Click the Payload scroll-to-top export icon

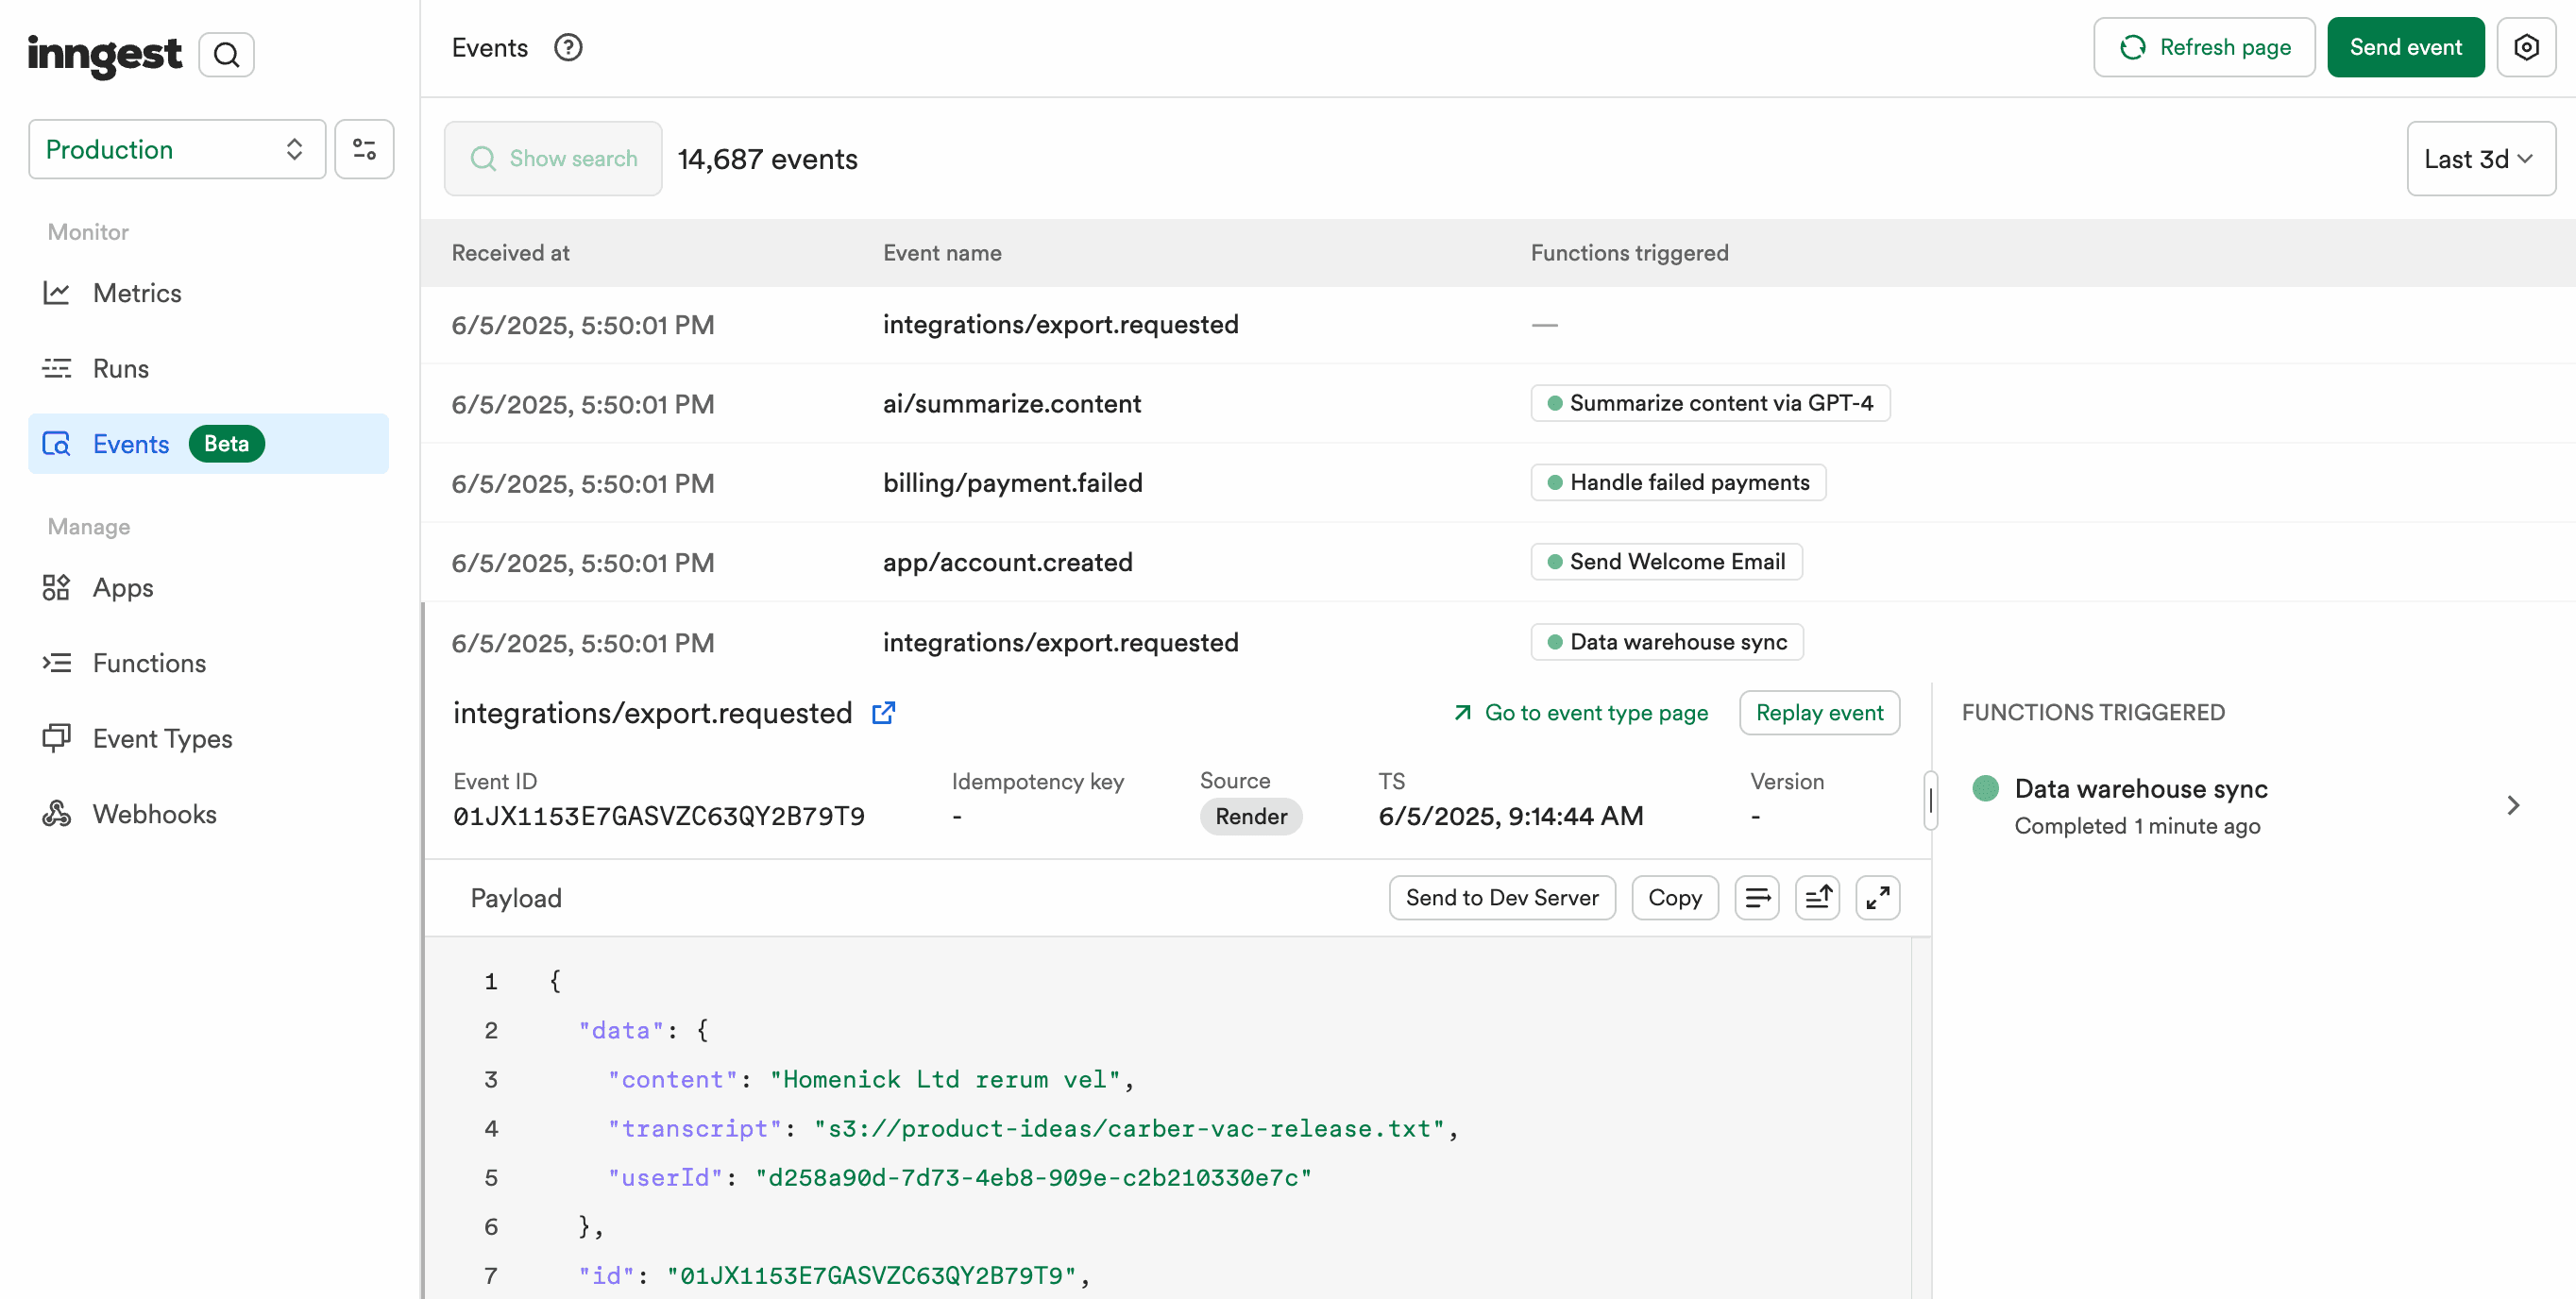[1818, 898]
